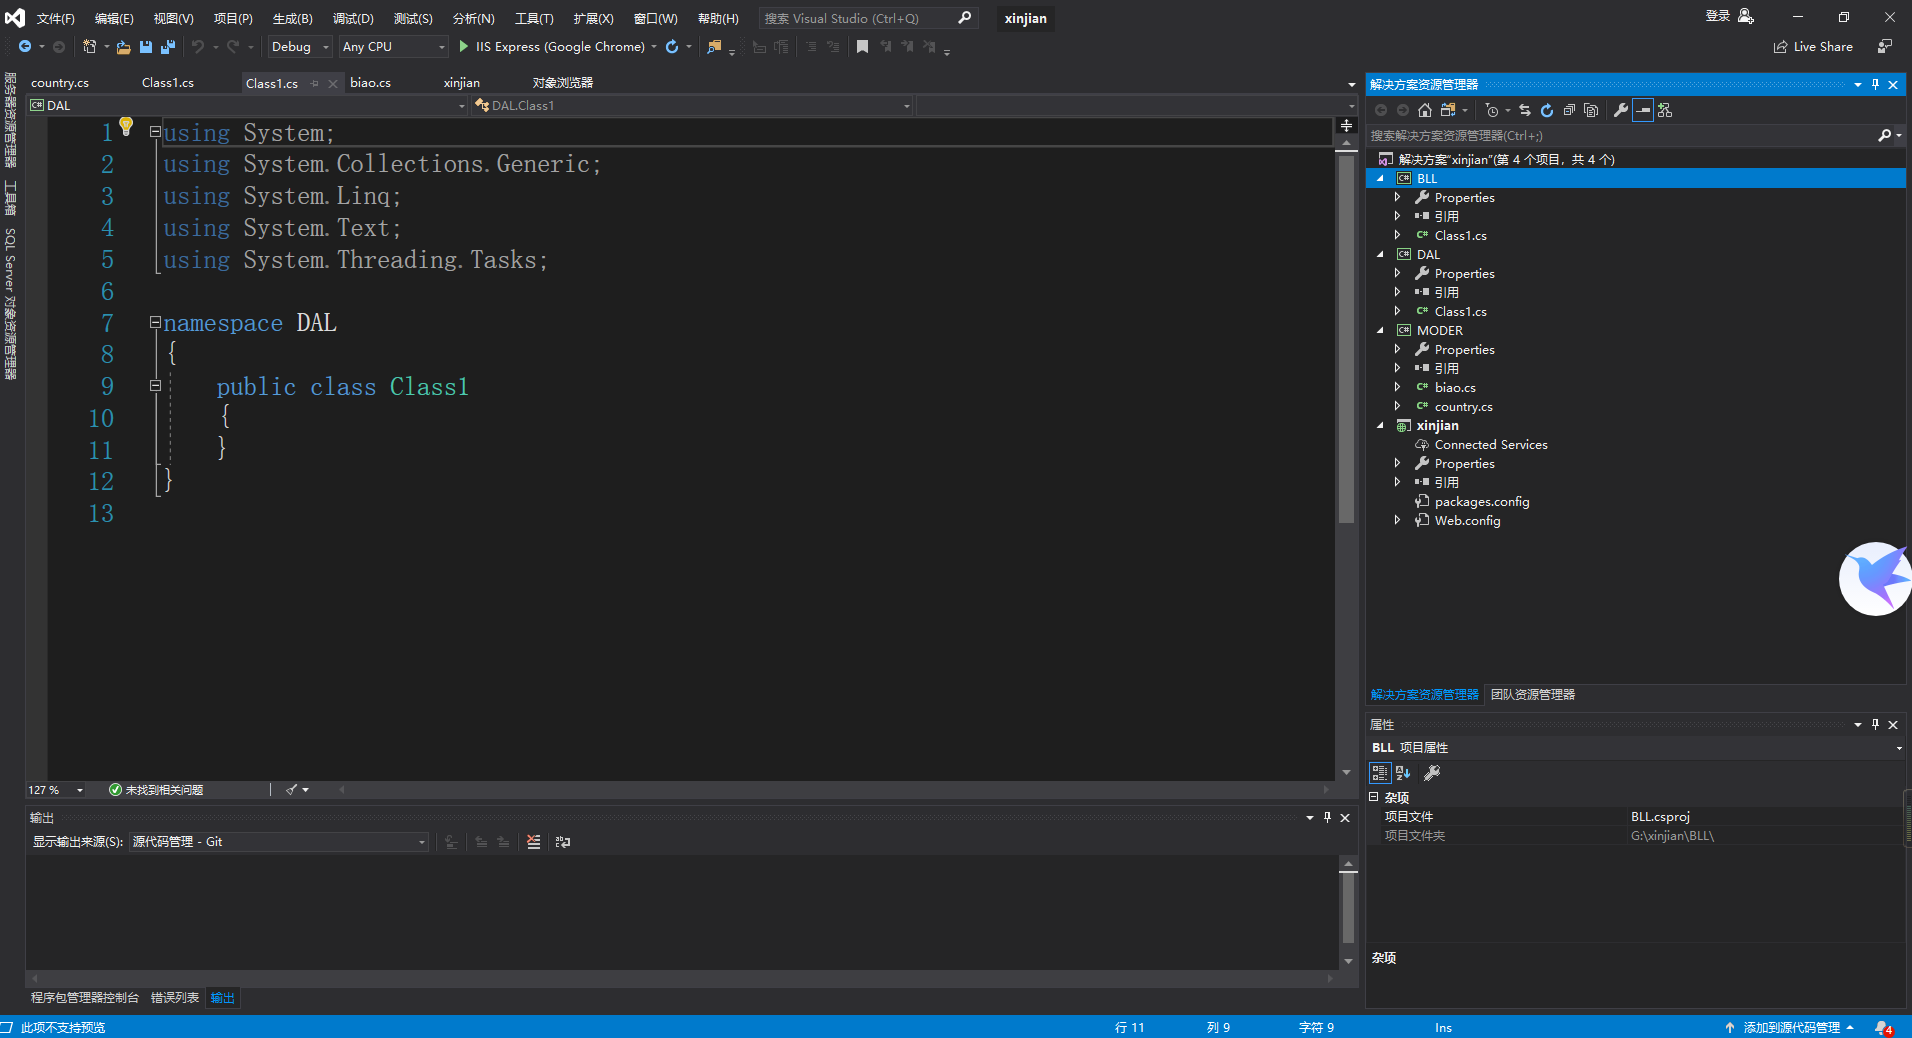1912x1038 pixels.
Task: Open the 文件(F) menu
Action: click(x=56, y=18)
